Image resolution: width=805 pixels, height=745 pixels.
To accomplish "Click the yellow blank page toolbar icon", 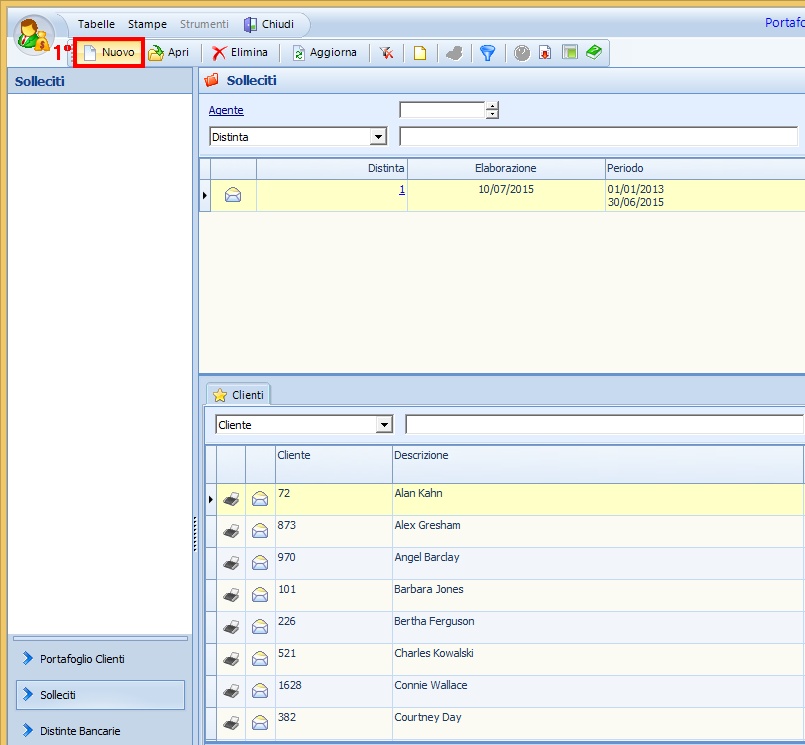I will (x=420, y=53).
